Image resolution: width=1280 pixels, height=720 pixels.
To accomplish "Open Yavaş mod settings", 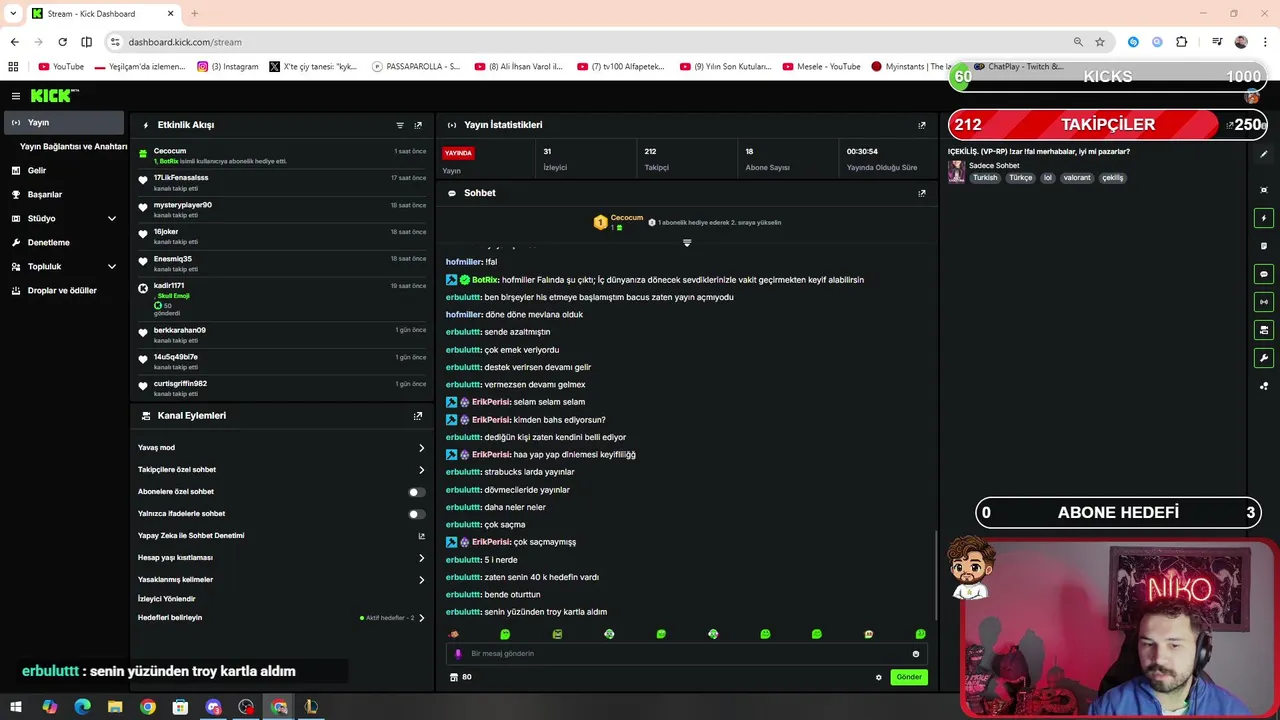I will tap(281, 448).
